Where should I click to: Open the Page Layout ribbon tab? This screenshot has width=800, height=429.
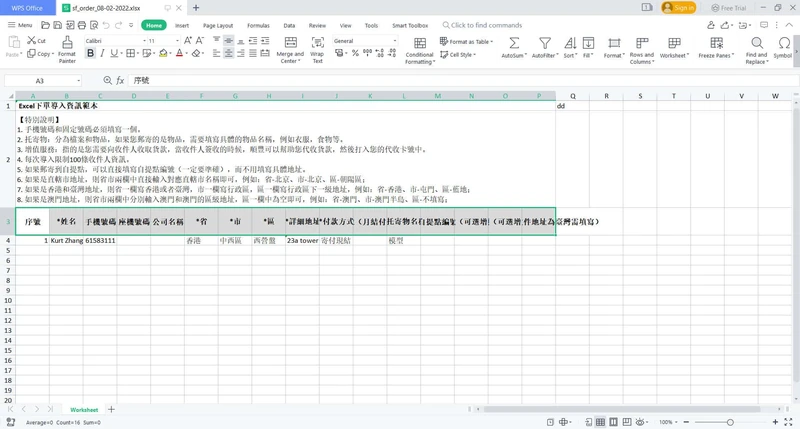point(218,26)
